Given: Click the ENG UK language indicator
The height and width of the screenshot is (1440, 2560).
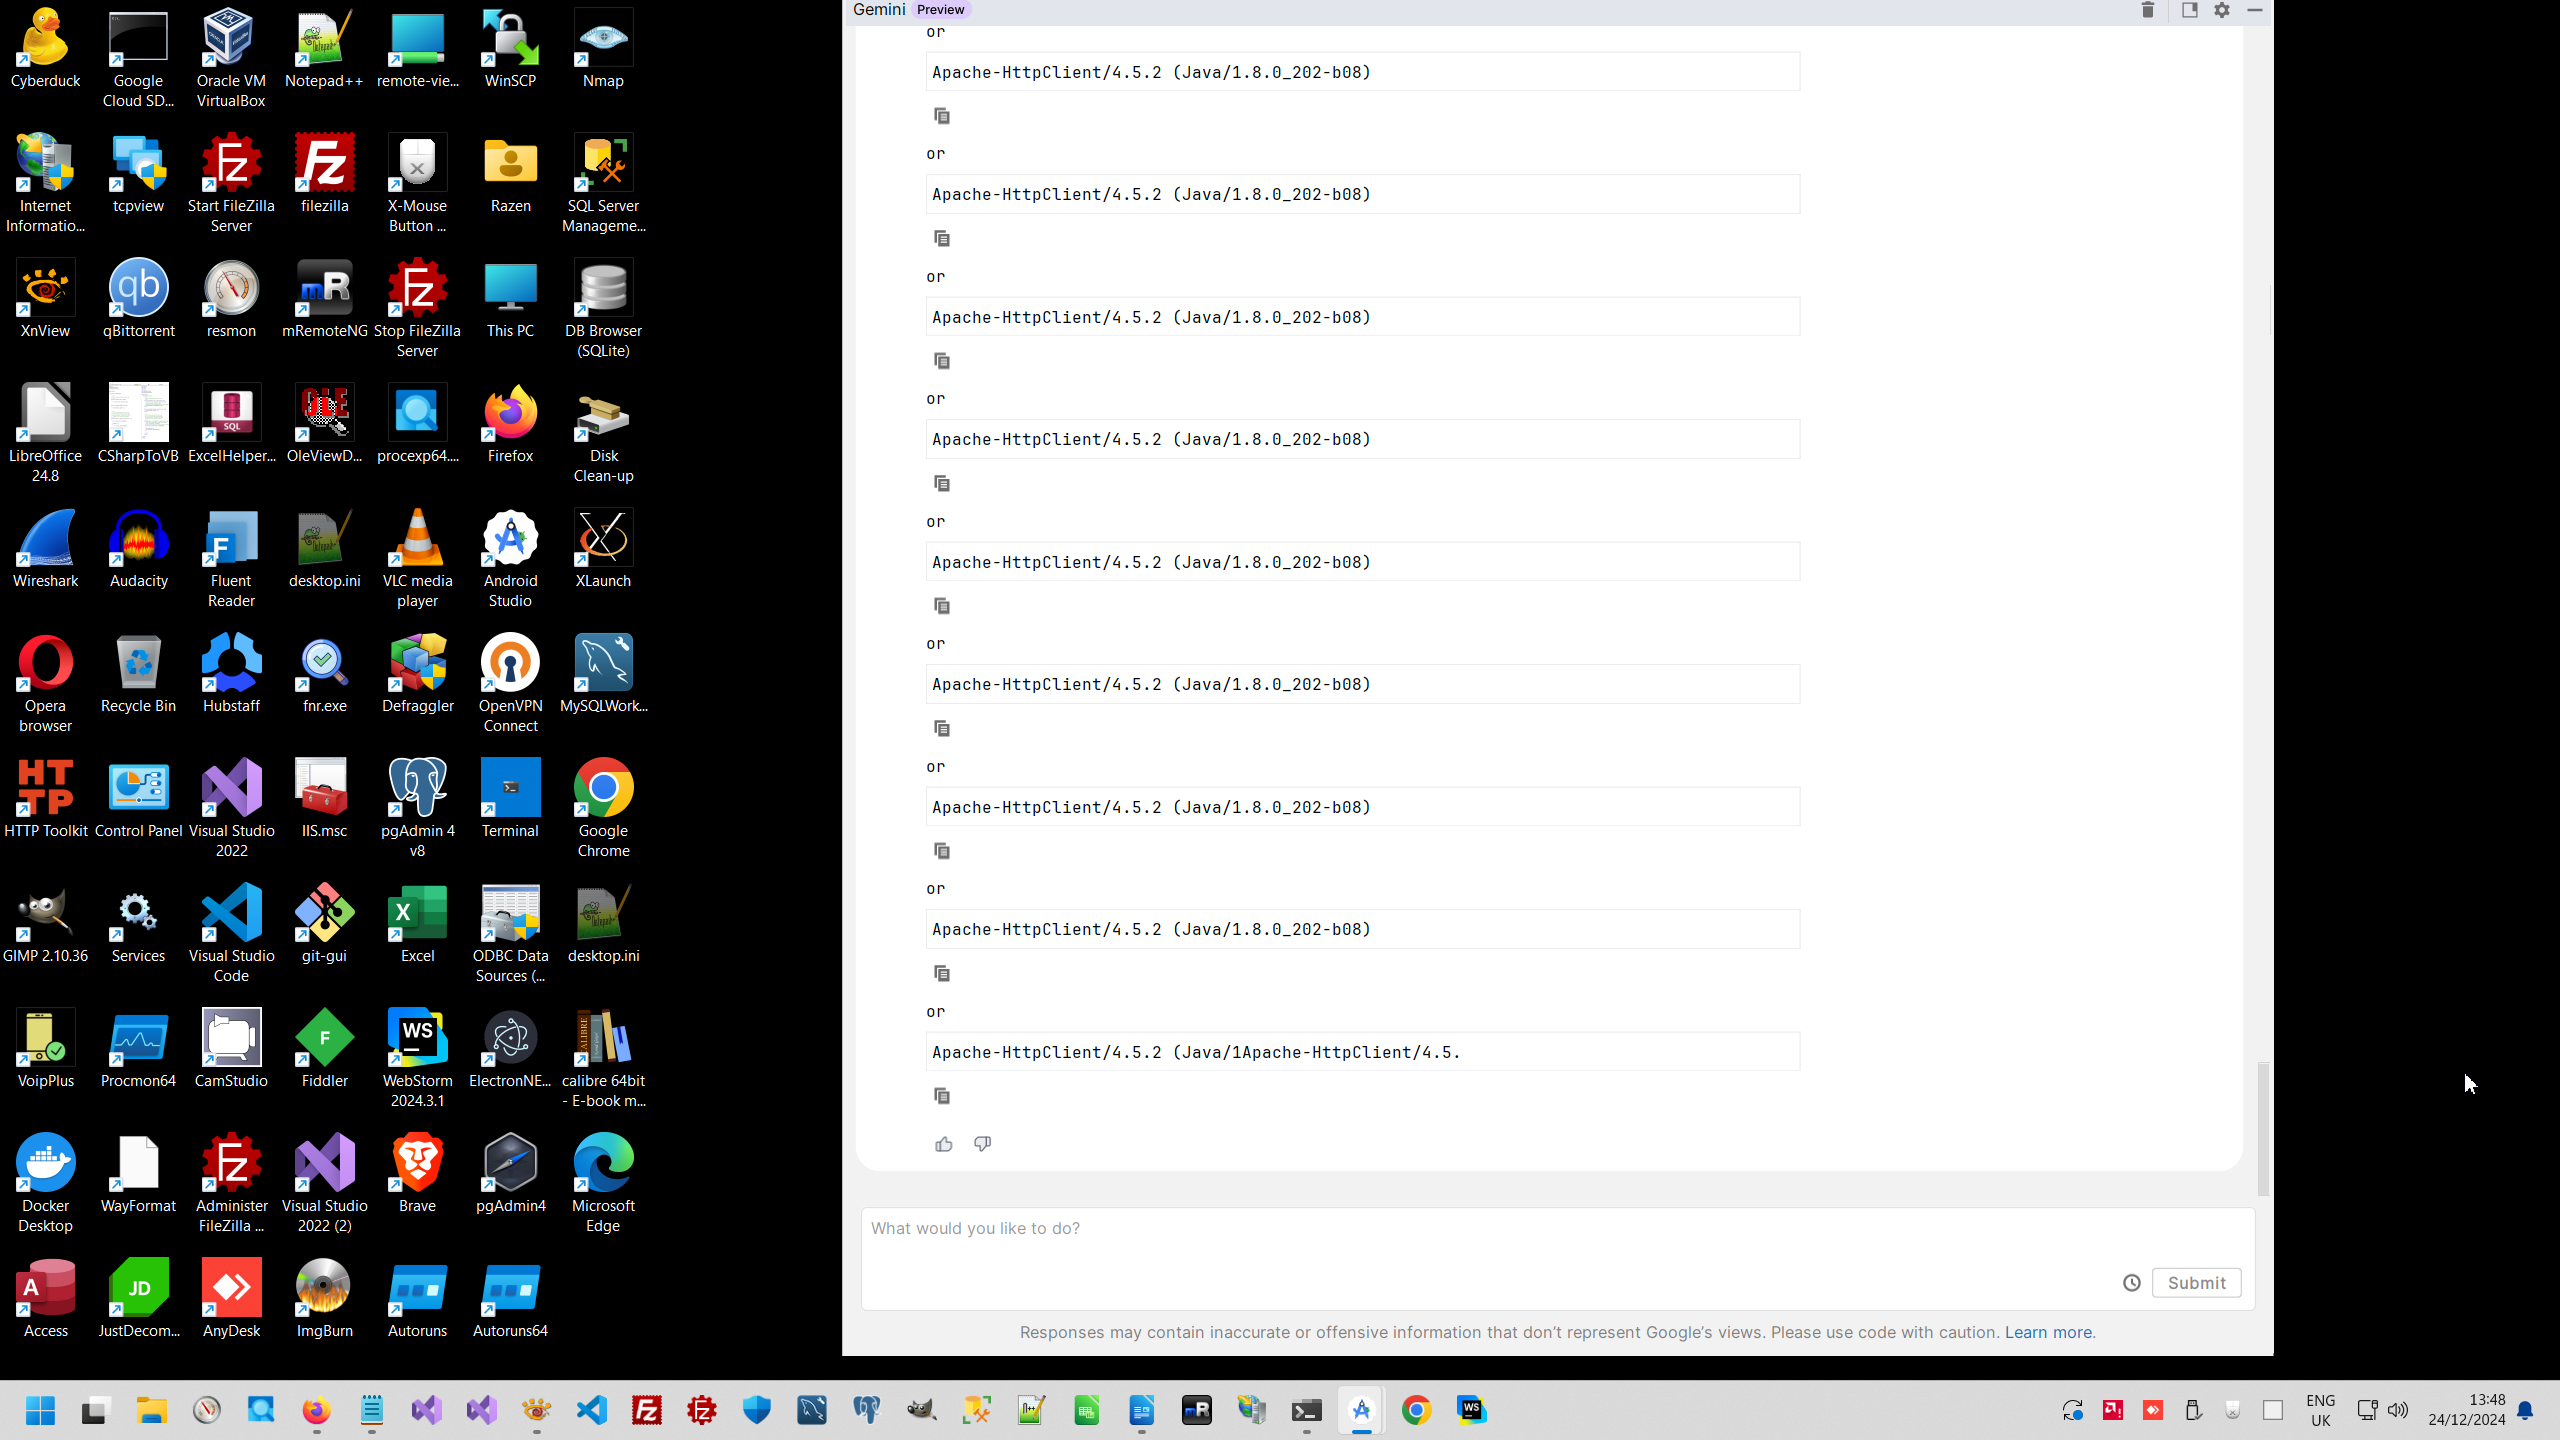Looking at the screenshot, I should [x=2320, y=1410].
